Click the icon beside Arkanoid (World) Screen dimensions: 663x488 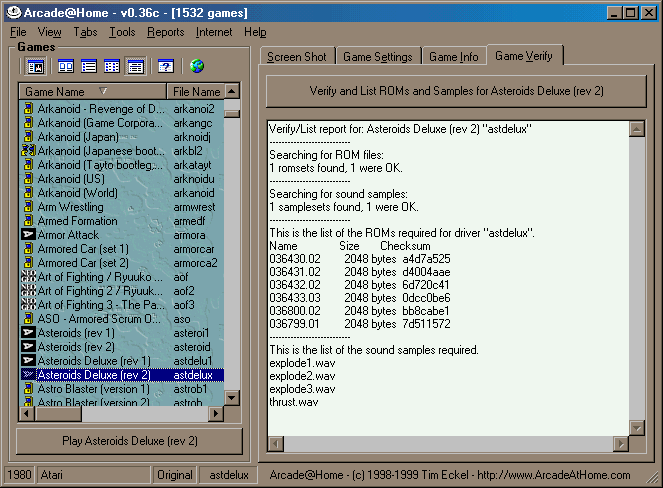point(28,192)
